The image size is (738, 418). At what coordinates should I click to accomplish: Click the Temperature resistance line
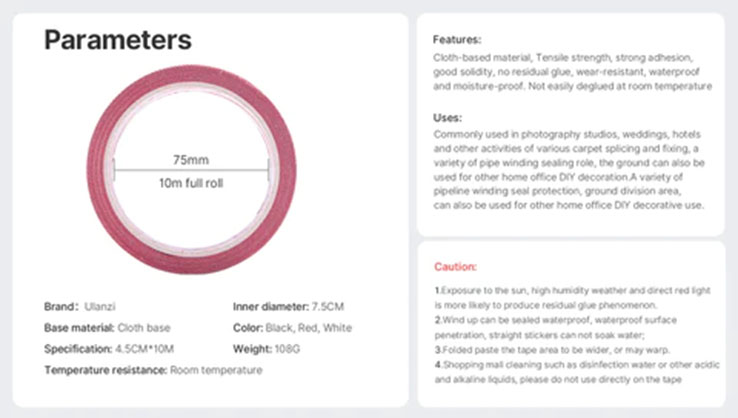pos(153,370)
